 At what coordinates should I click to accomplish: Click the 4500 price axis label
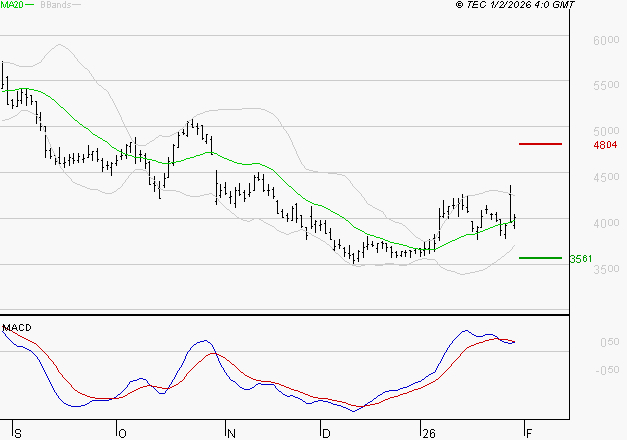[606, 177]
